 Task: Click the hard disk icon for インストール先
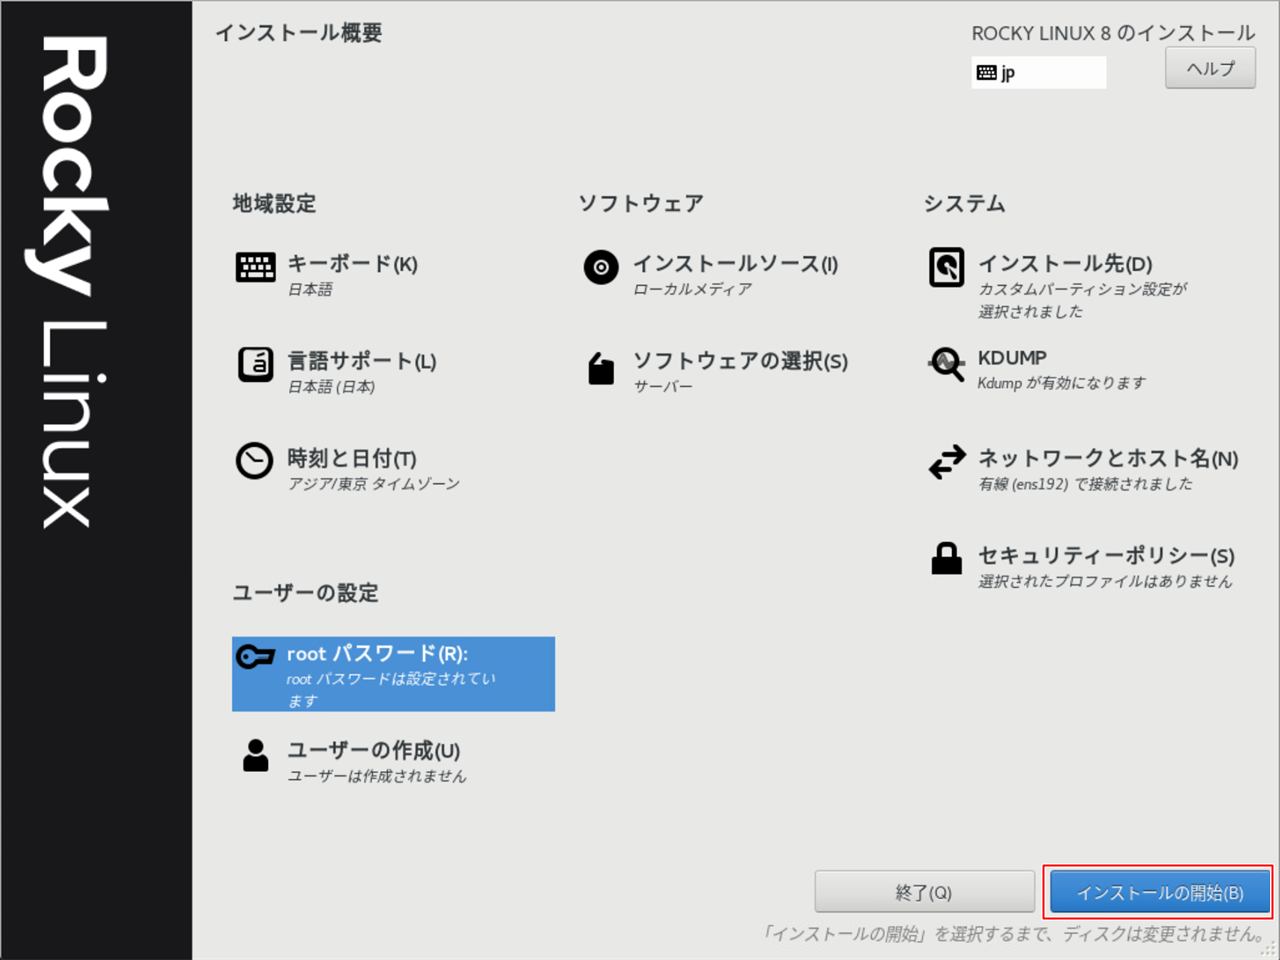coord(946,267)
